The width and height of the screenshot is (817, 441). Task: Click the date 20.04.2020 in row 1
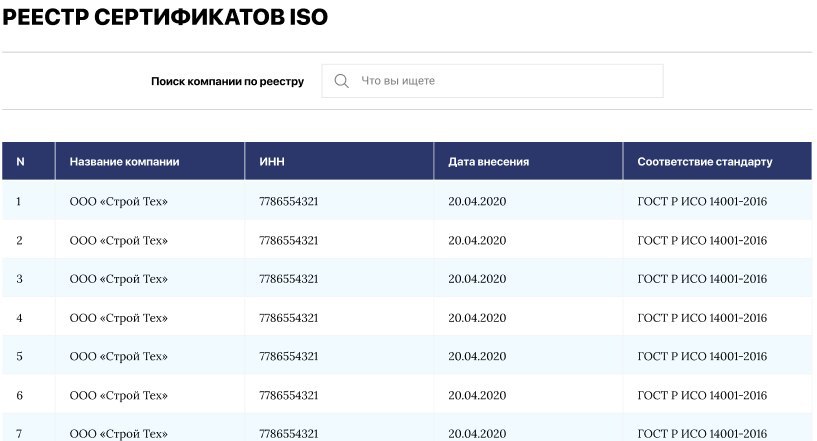coord(477,201)
